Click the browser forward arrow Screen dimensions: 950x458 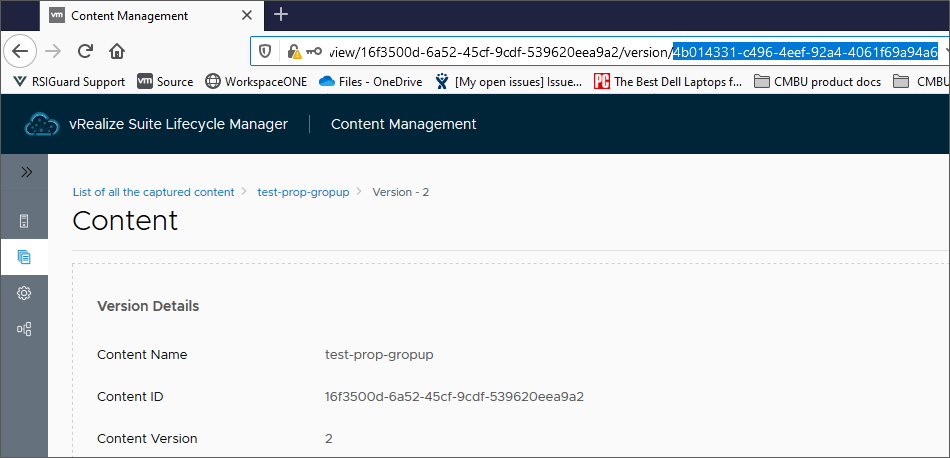tap(53, 51)
